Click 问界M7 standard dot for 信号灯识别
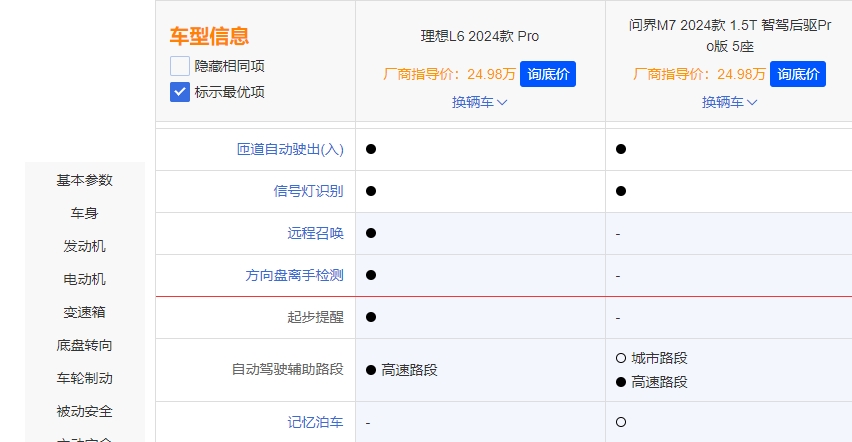The width and height of the screenshot is (852, 442). 621,191
